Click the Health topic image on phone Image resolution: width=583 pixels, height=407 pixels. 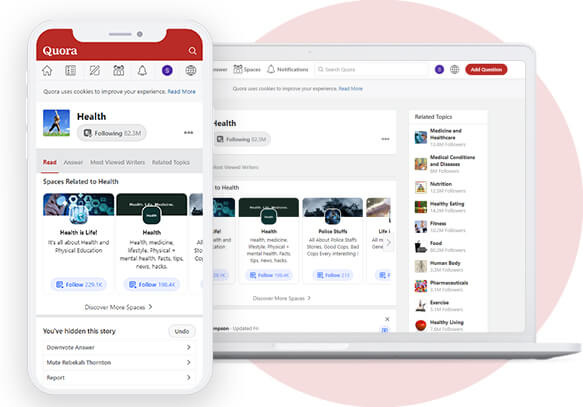pyautogui.click(x=56, y=123)
